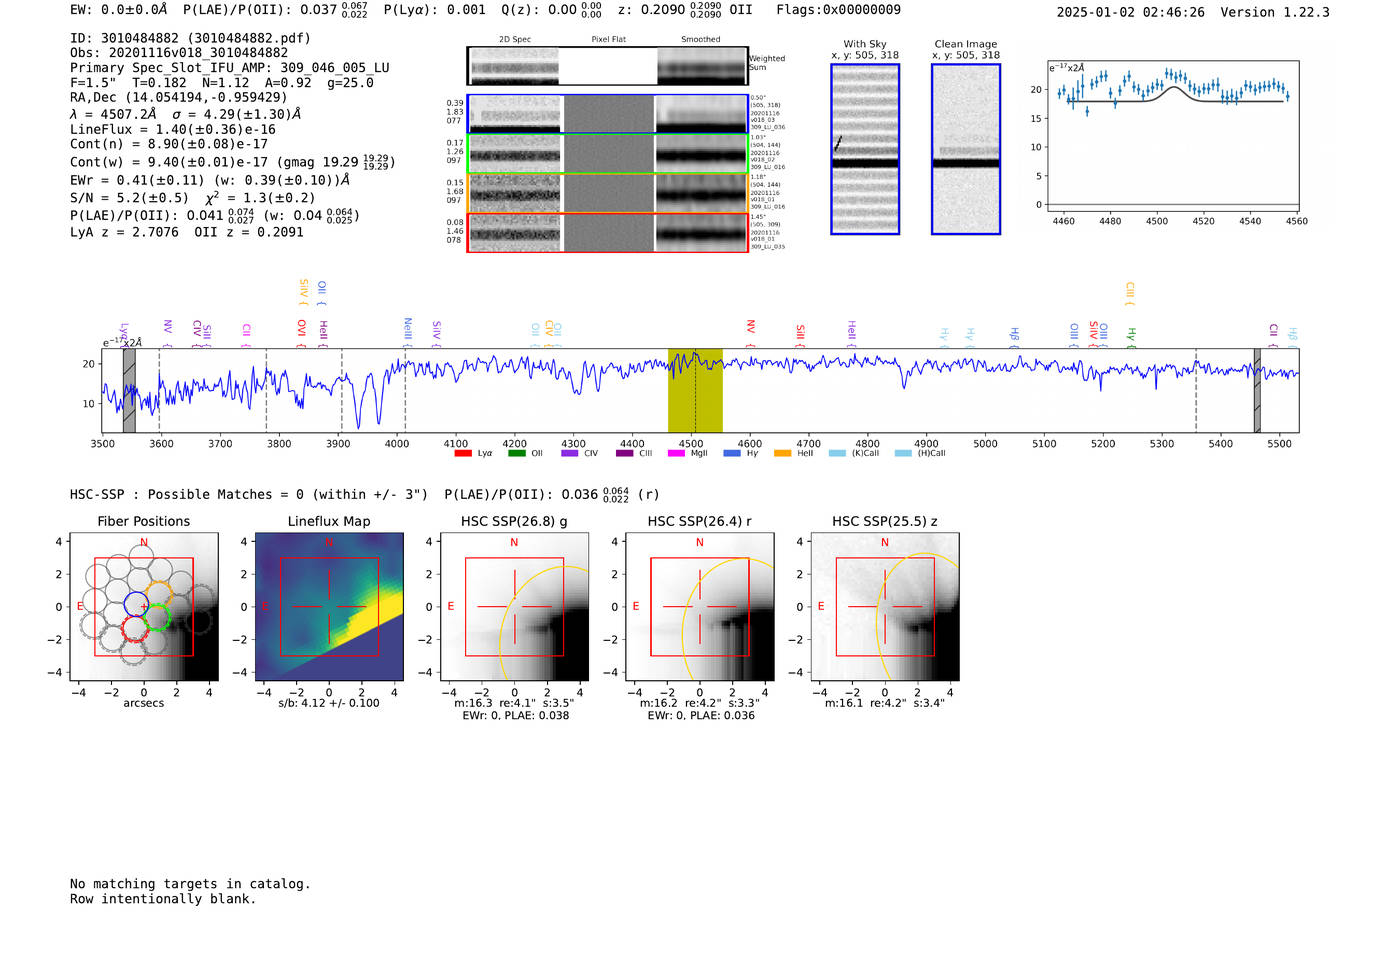Click the LineFlux = 1.40(±0.36)e-16 value
The image size is (1400, 953).
tap(173, 130)
